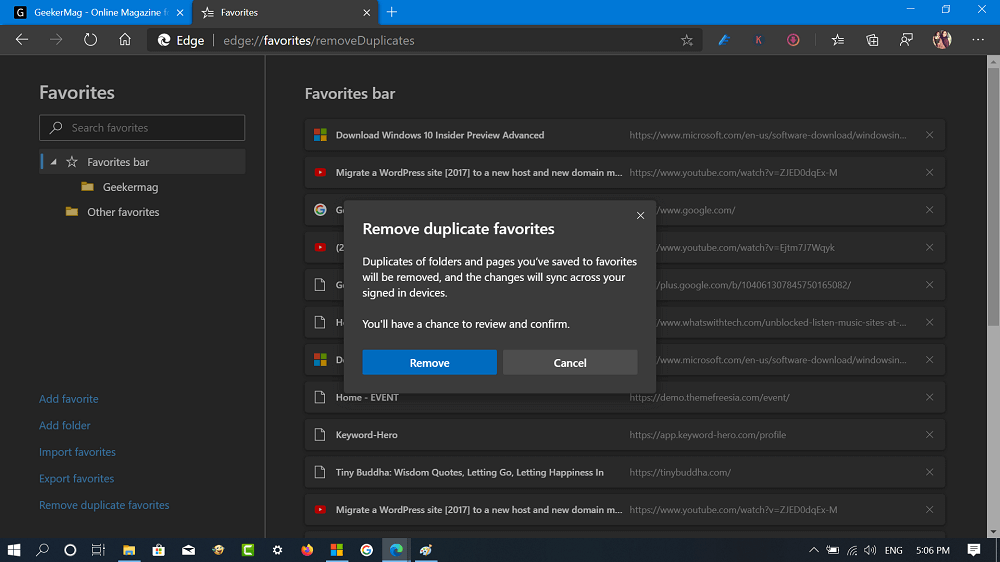The width and height of the screenshot is (1000, 562).
Task: Click the address bar URL
Action: 319,40
